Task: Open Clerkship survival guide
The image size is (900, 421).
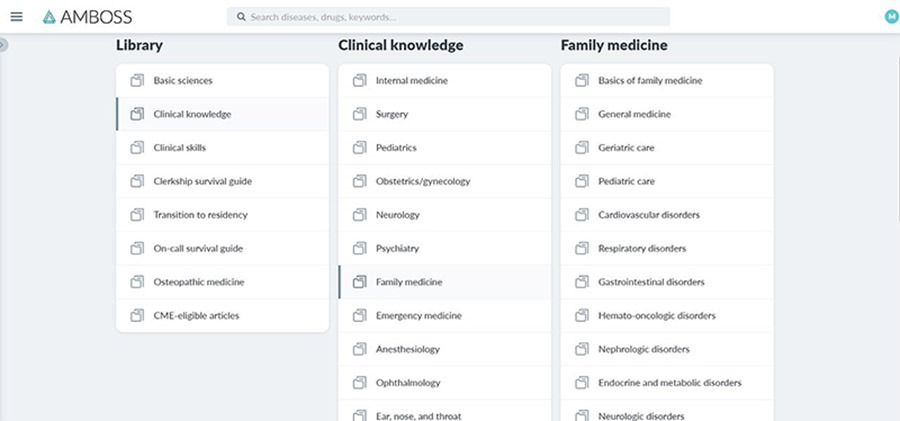Action: point(202,181)
